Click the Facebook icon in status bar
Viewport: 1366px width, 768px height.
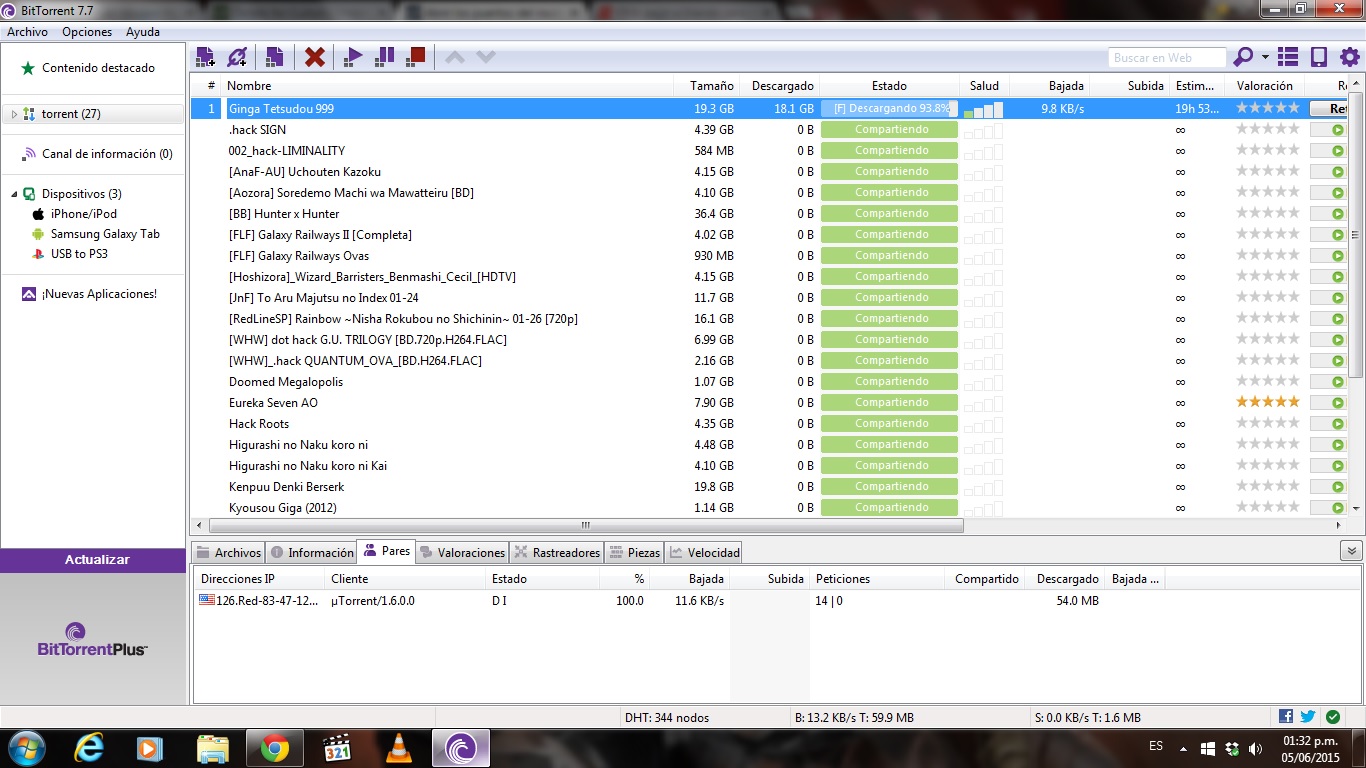[1286, 717]
